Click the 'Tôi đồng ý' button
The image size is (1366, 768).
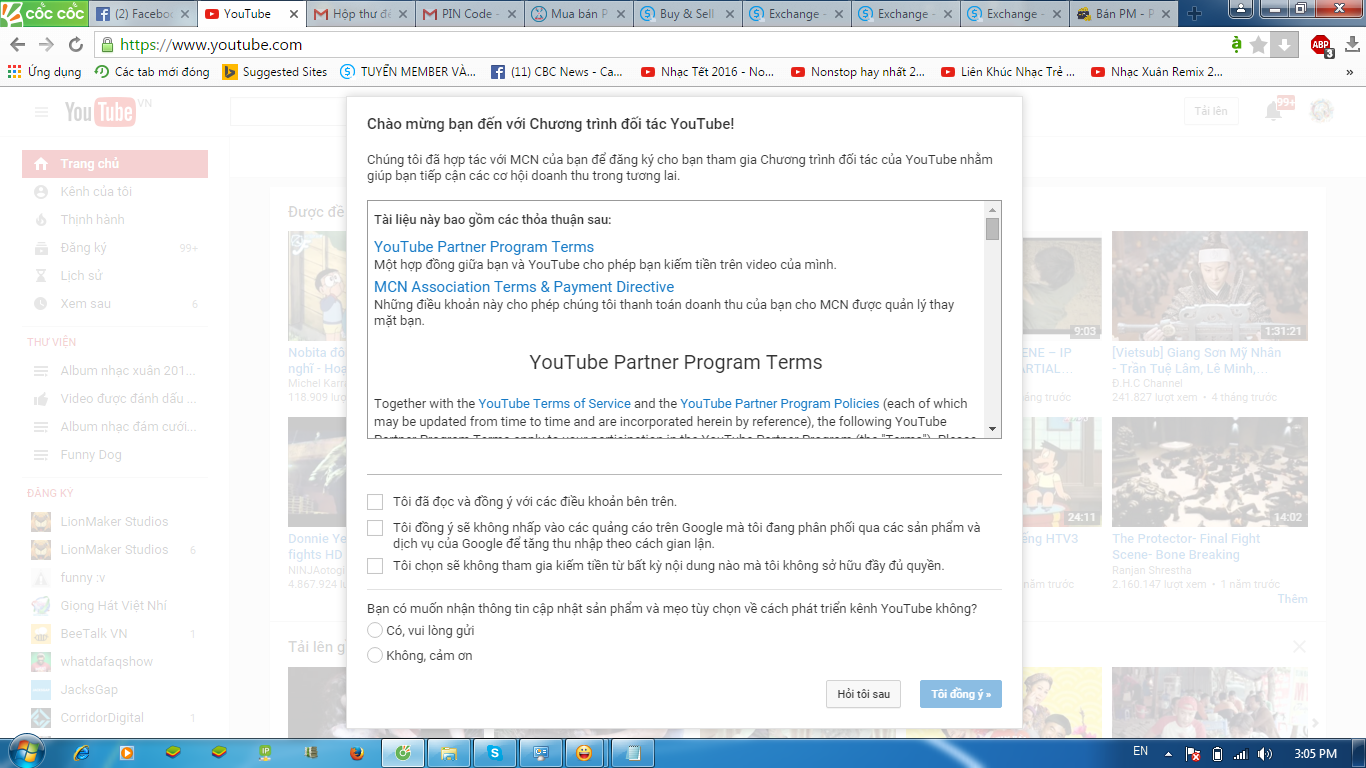pos(961,694)
